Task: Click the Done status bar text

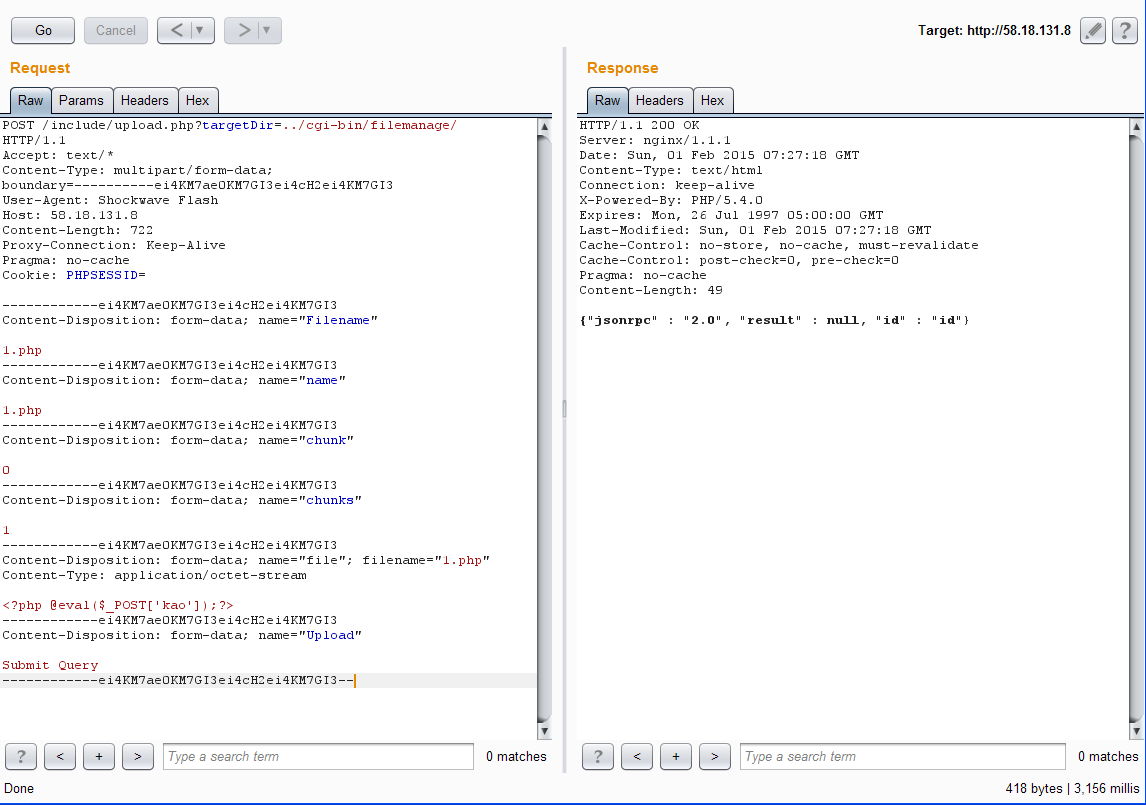Action: tap(19, 788)
